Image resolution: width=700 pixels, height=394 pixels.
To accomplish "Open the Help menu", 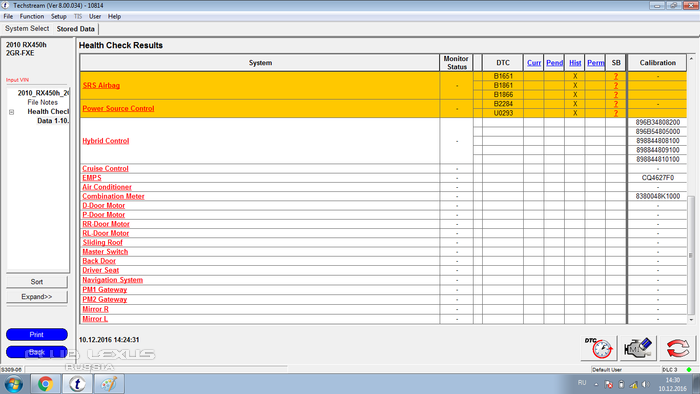I will tap(114, 17).
